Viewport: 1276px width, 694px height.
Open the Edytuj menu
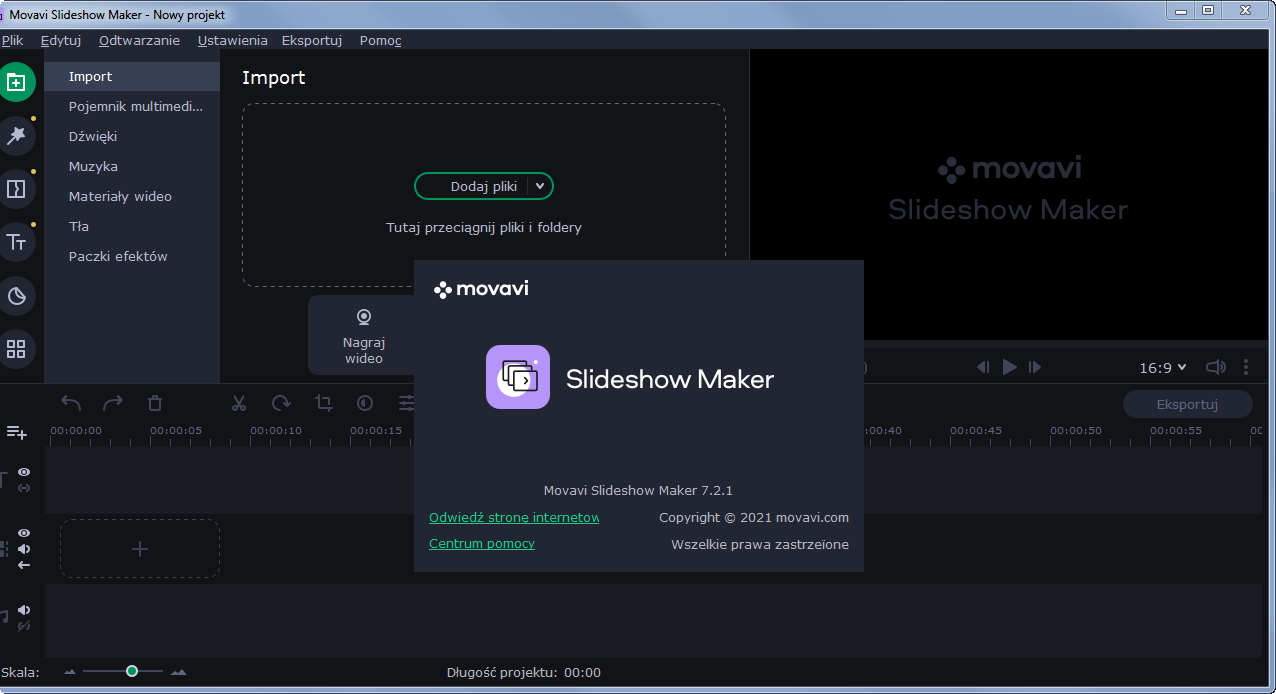pyautogui.click(x=61, y=40)
